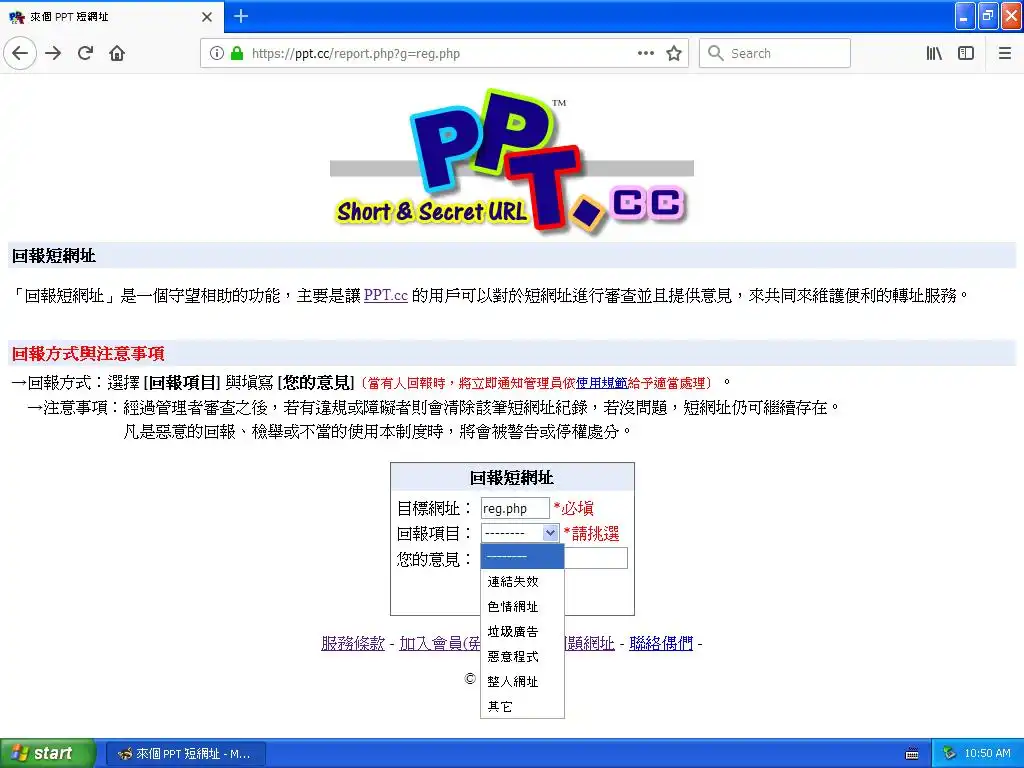This screenshot has height=768, width=1024.
Task: Show site information via the info icon
Action: pos(217,53)
